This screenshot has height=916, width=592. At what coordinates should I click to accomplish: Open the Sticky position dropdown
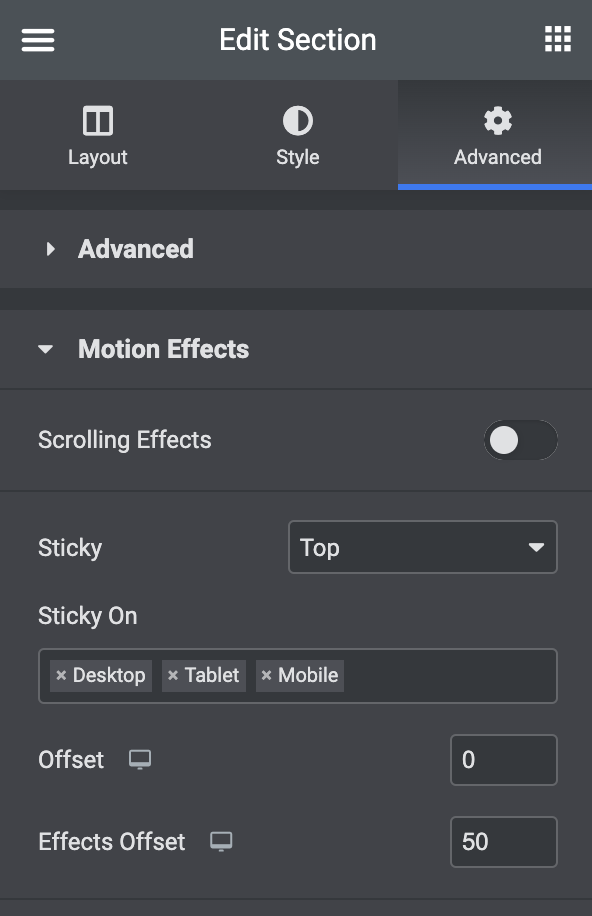pyautogui.click(x=423, y=547)
